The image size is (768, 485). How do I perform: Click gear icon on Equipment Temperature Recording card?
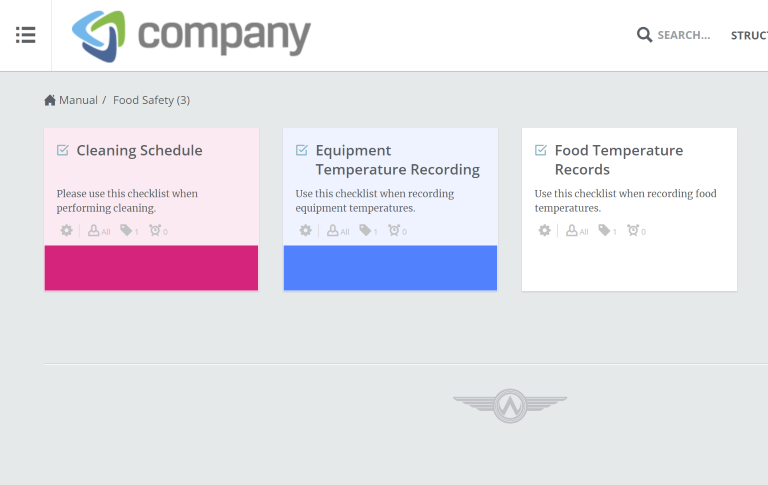(x=306, y=230)
